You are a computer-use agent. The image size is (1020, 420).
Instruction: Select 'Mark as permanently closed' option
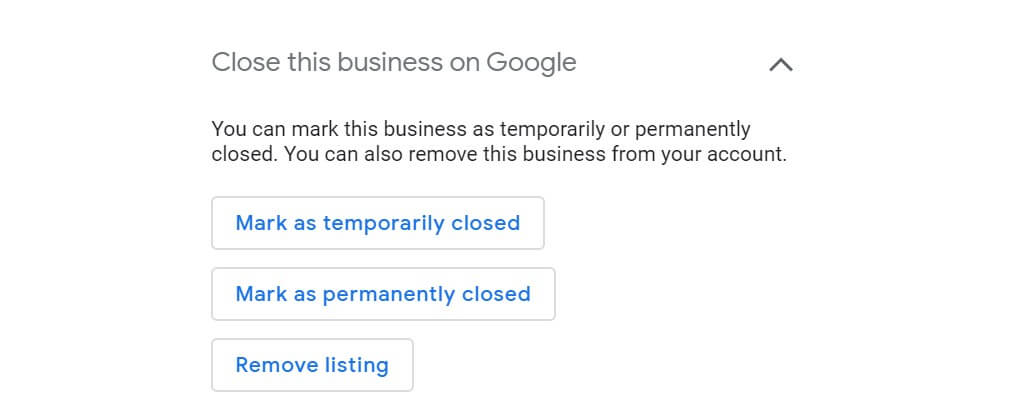tap(383, 294)
